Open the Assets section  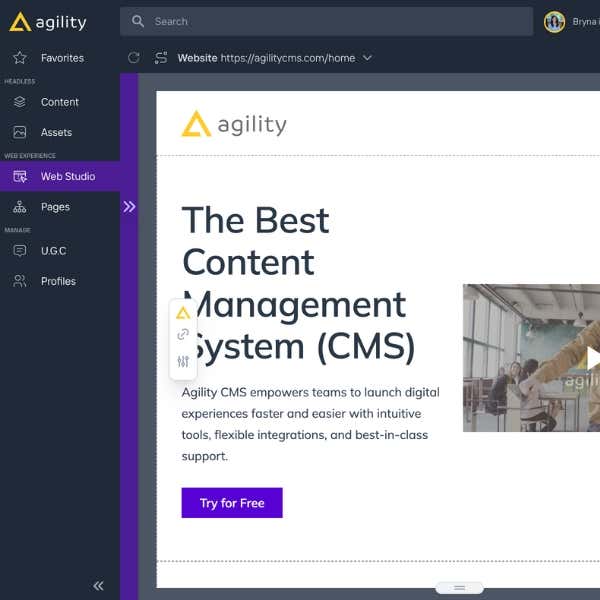(x=56, y=132)
